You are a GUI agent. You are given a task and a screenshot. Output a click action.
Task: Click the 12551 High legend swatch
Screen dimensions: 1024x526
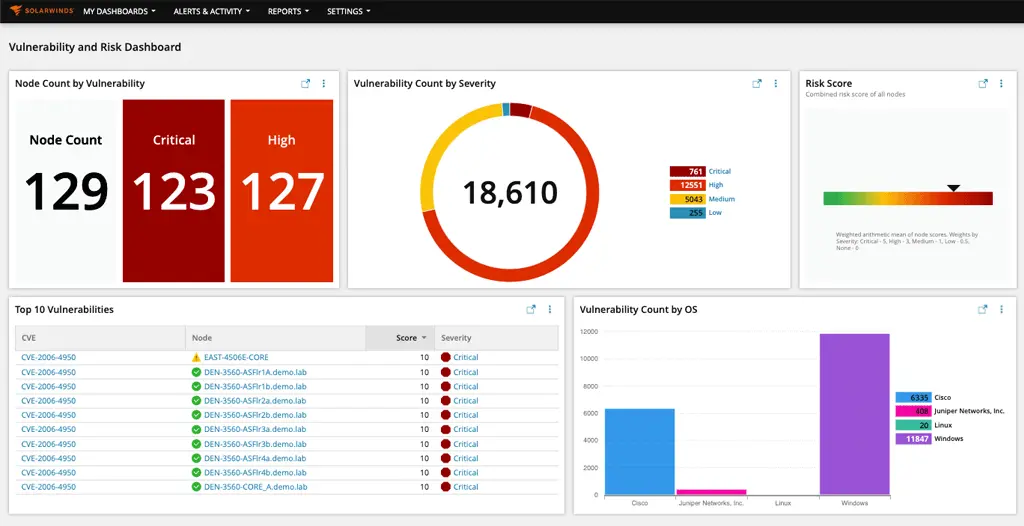tap(688, 185)
